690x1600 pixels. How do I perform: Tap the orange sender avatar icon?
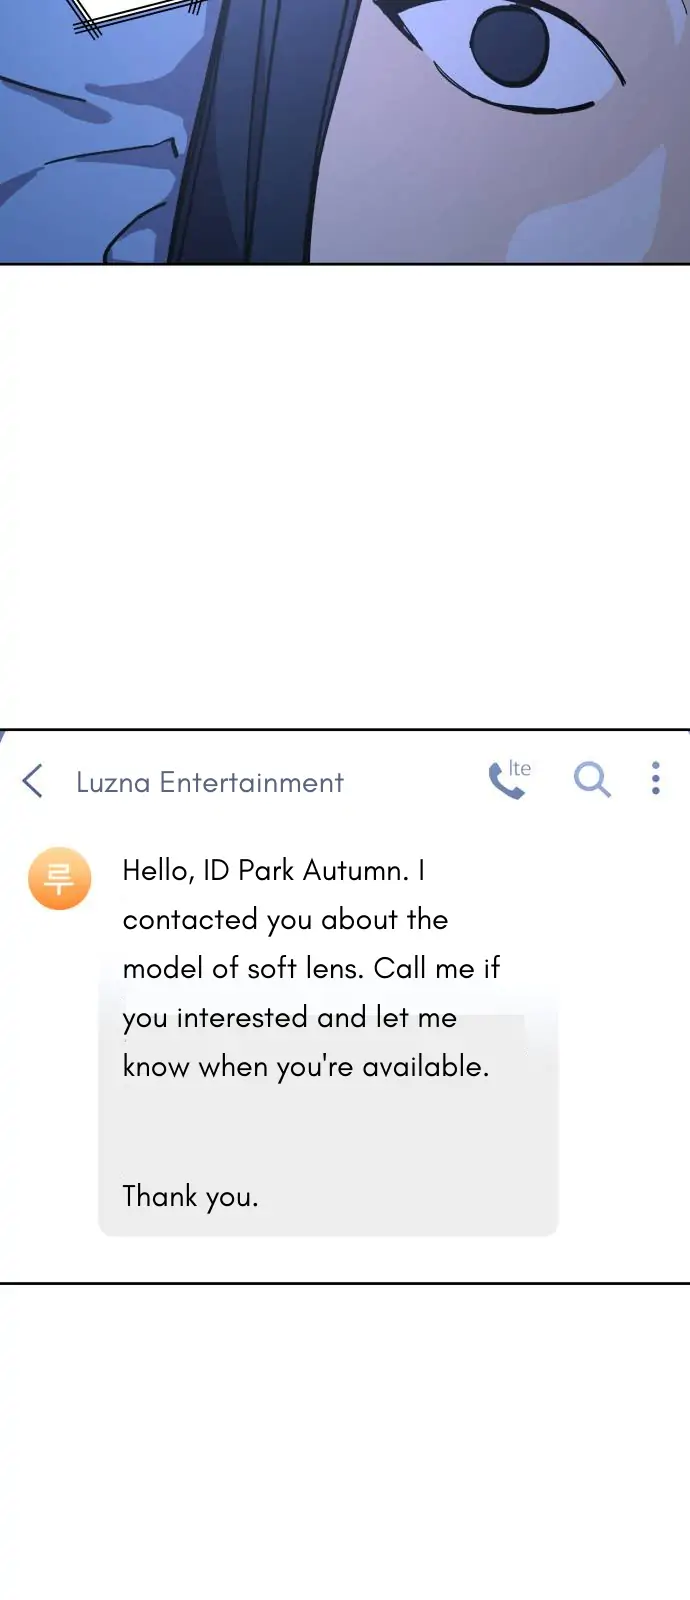tap(60, 879)
